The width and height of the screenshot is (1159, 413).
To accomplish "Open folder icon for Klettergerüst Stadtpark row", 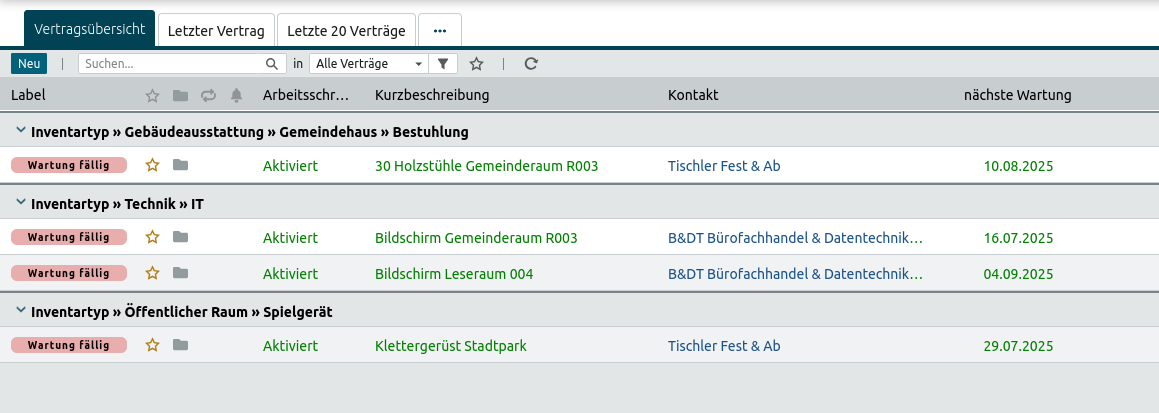I will (x=180, y=345).
